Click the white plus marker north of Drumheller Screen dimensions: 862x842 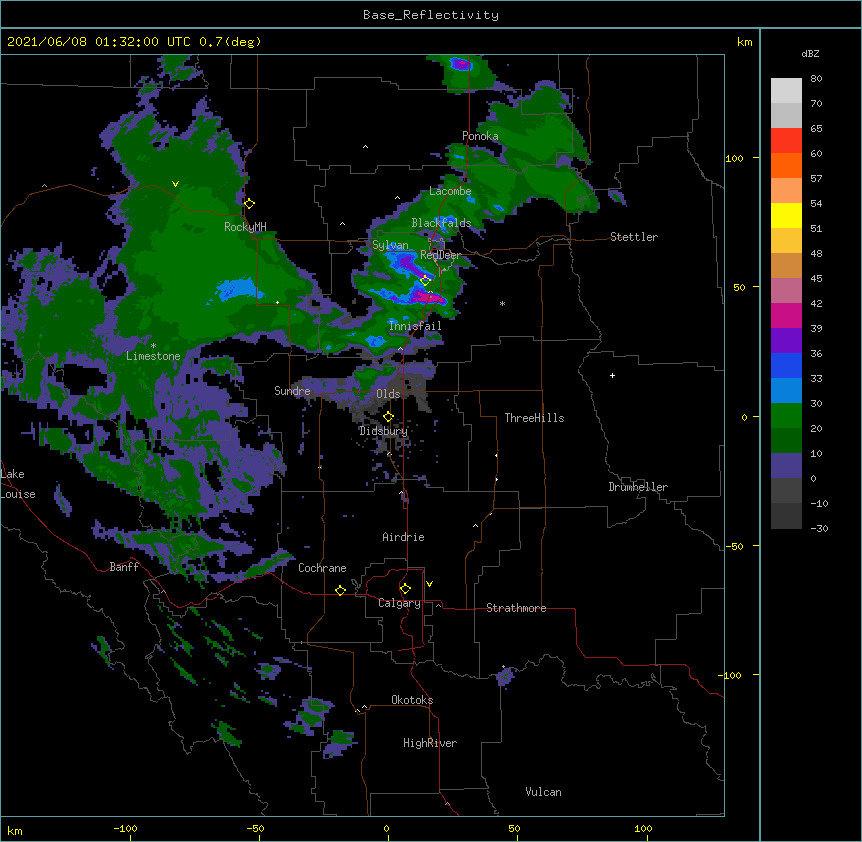(612, 375)
